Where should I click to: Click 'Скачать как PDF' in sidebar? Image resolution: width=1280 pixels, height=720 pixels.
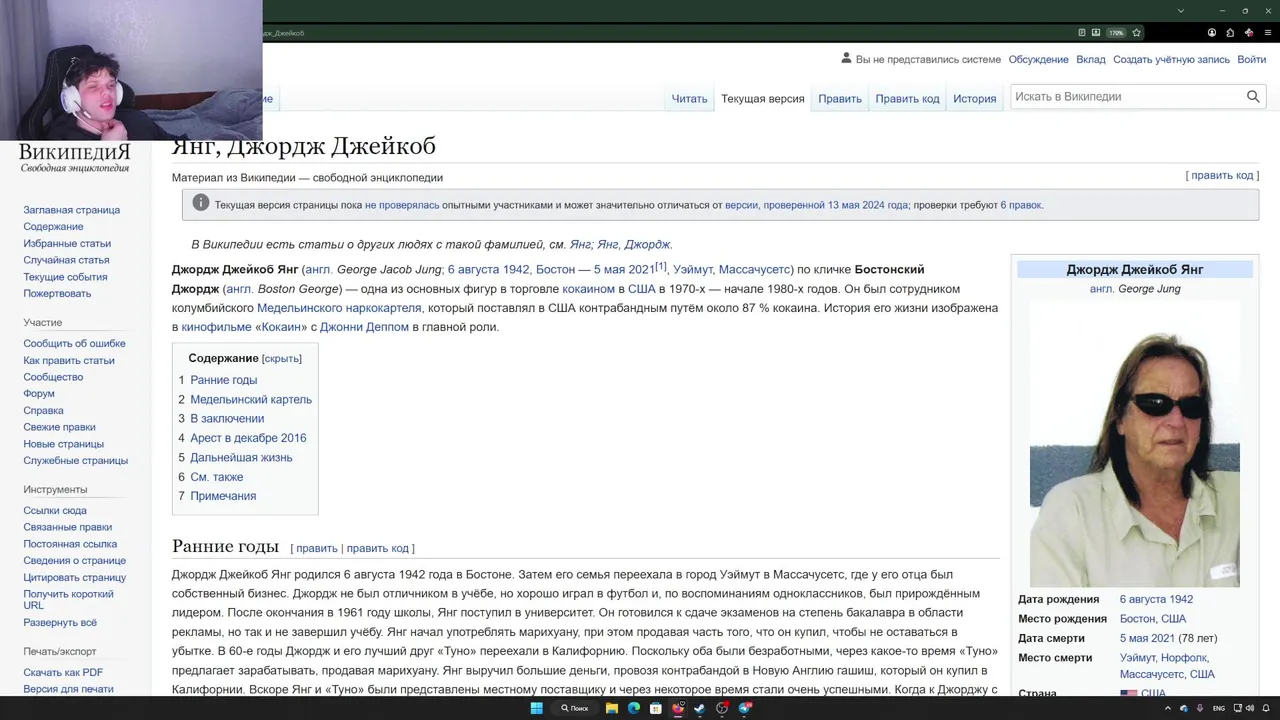(x=63, y=672)
